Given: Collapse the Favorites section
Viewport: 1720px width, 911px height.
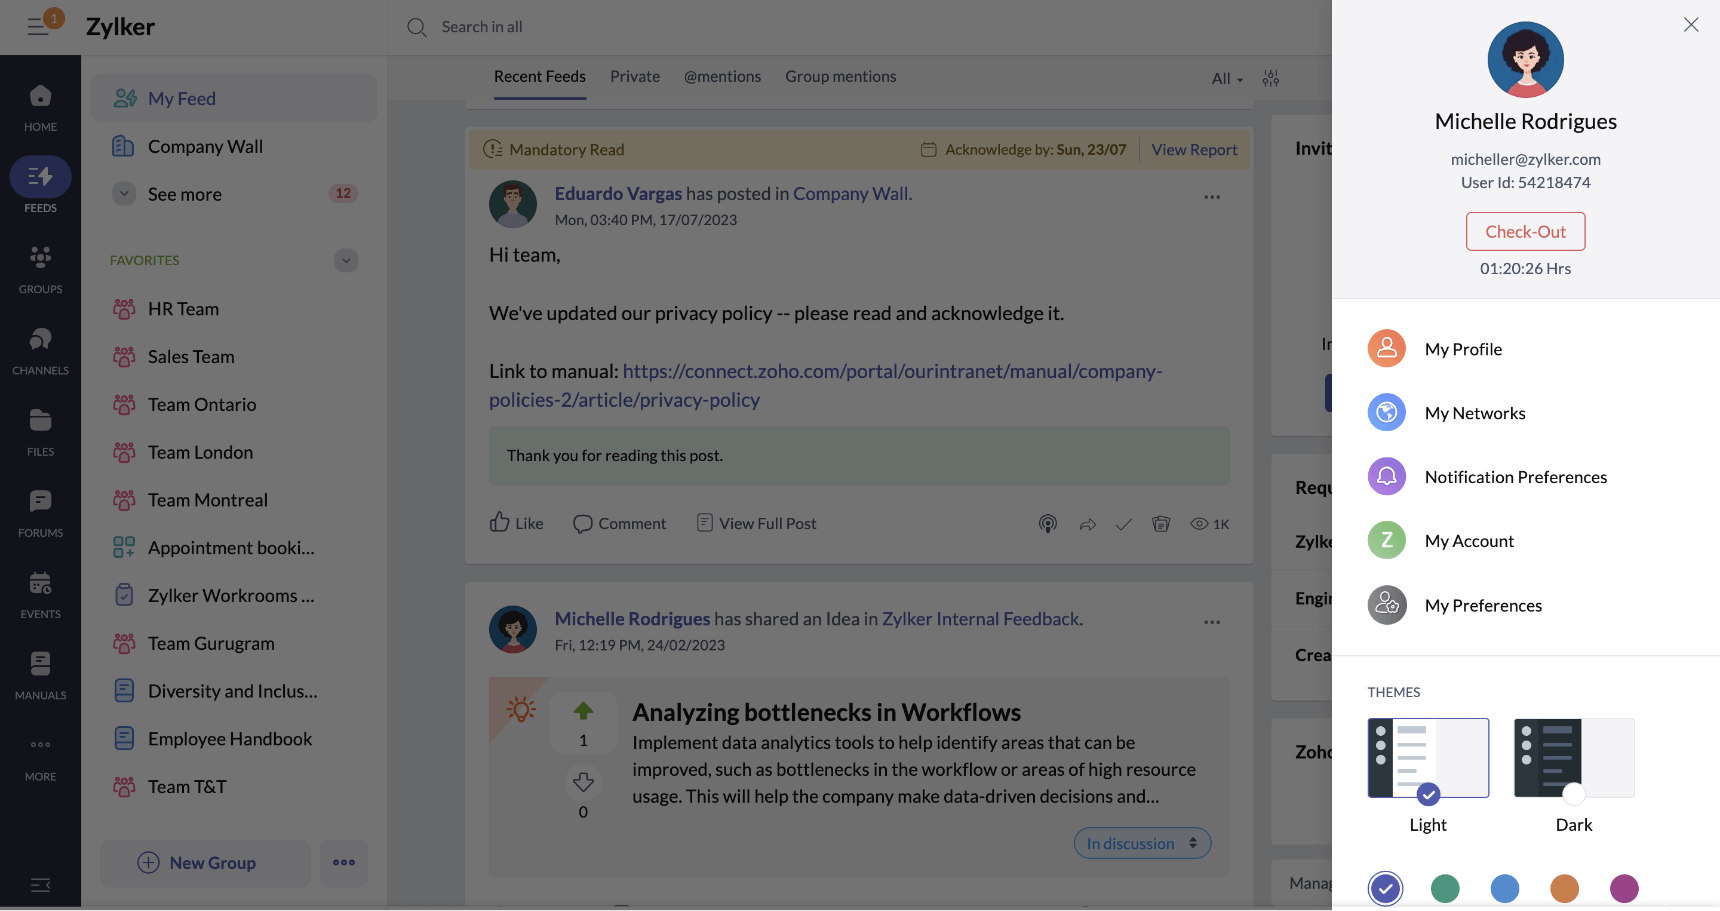Looking at the screenshot, I should coord(346,260).
